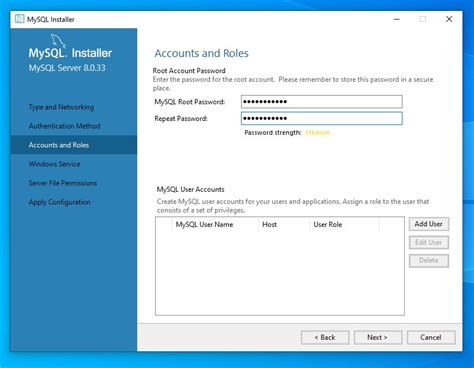Focus the Repeat Password field
The image size is (474, 368).
(x=322, y=118)
